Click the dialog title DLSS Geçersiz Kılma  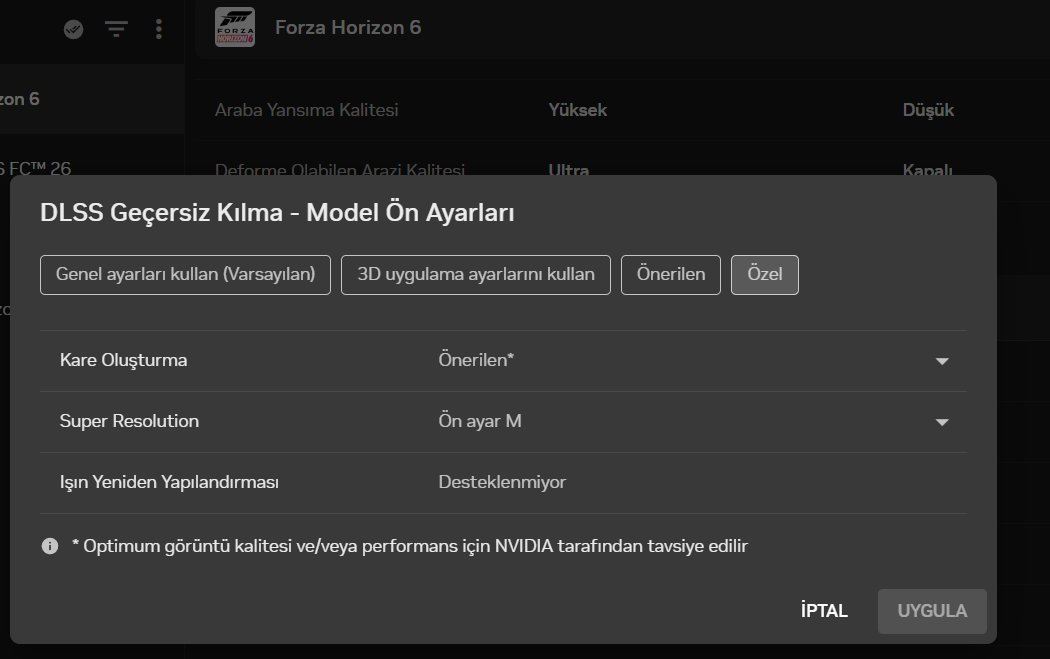(277, 212)
